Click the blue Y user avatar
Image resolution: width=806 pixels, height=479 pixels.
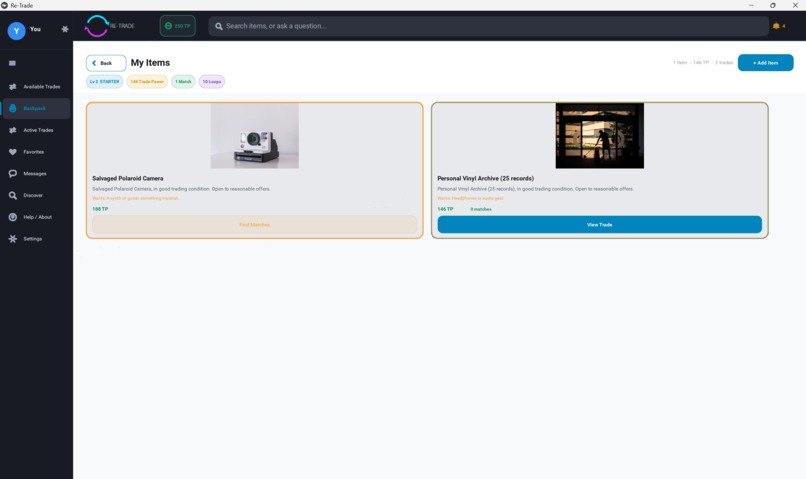click(16, 31)
